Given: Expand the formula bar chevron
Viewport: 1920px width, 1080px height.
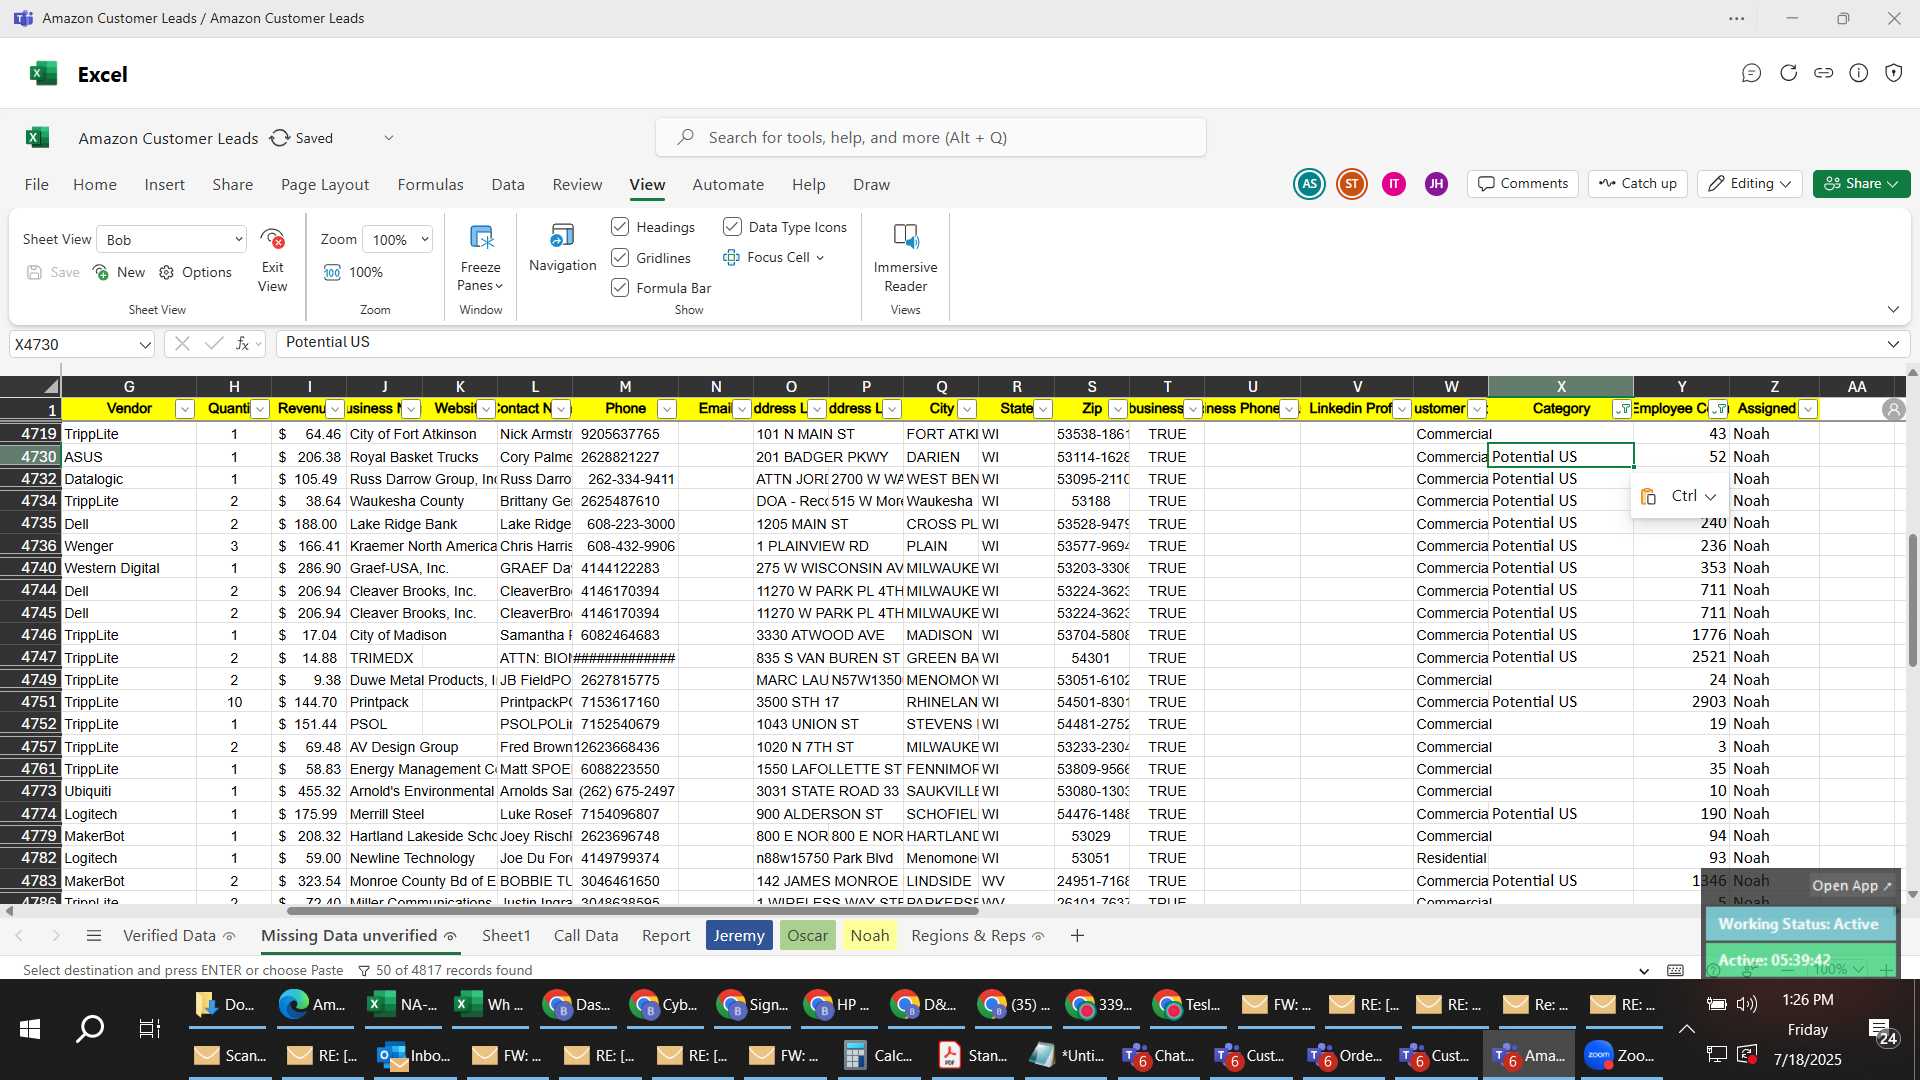Looking at the screenshot, I should point(1893,344).
